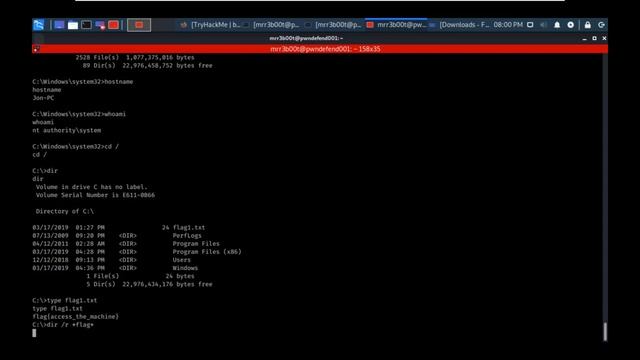Click the Windows directory row
This screenshot has height=360, width=640.
click(115, 268)
